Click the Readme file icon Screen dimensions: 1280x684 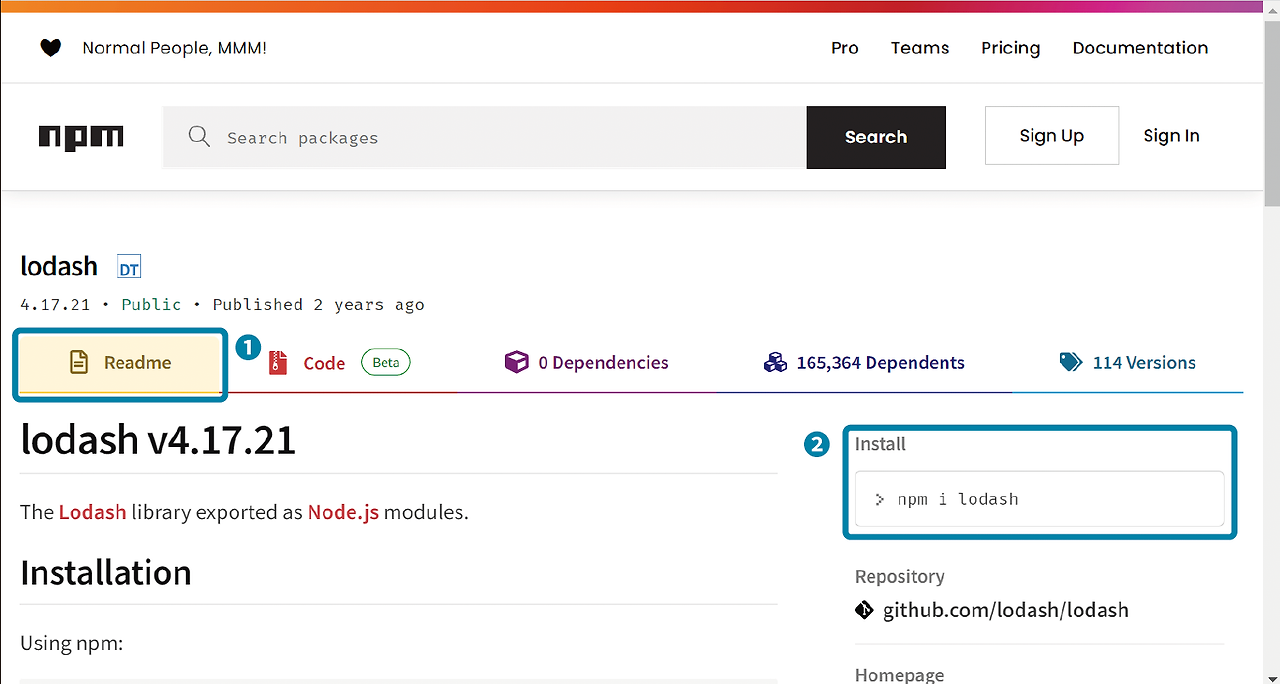tap(79, 362)
